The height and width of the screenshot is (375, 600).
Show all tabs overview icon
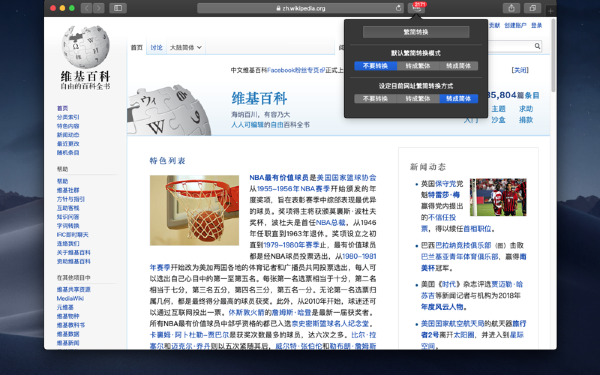pyautogui.click(x=532, y=8)
